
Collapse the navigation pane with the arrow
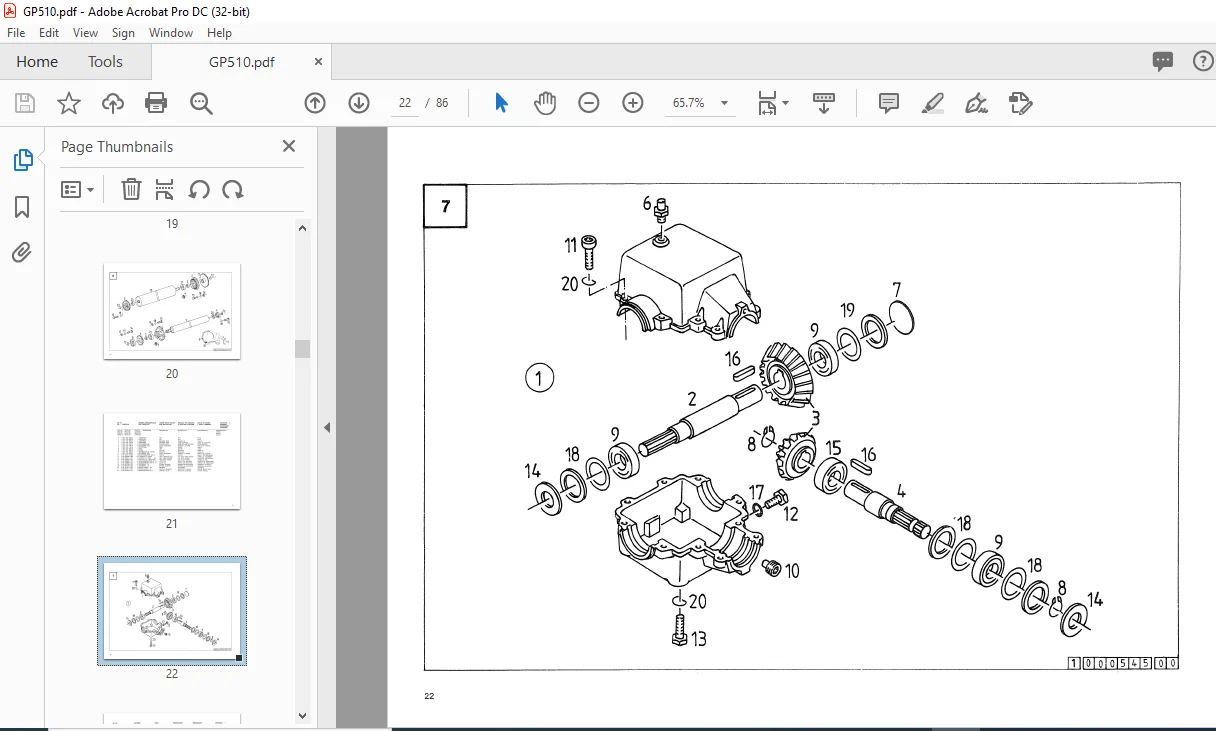(x=326, y=427)
